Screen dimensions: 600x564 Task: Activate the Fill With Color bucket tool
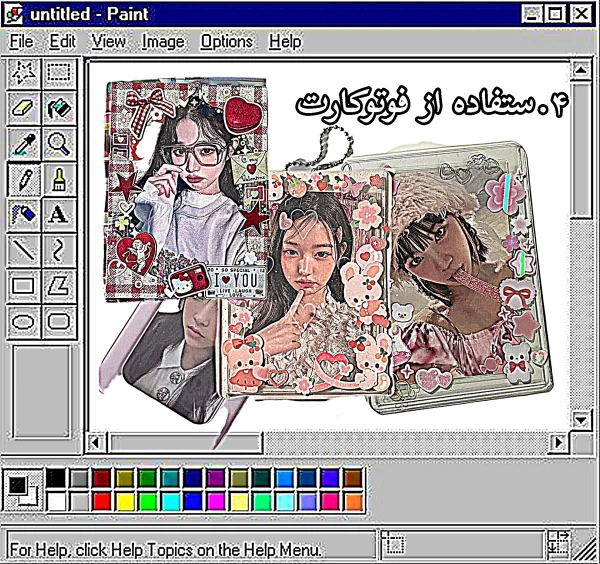click(59, 108)
